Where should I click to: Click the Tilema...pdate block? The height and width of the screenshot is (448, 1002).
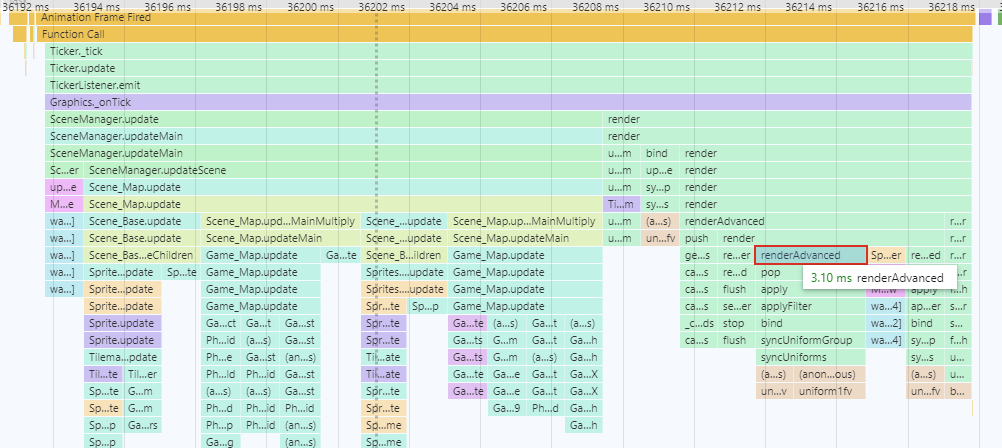(123, 357)
